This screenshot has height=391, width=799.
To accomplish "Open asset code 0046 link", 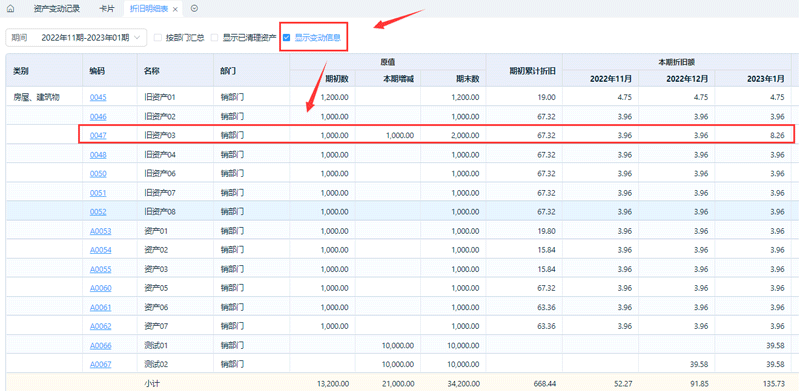I will [98, 117].
